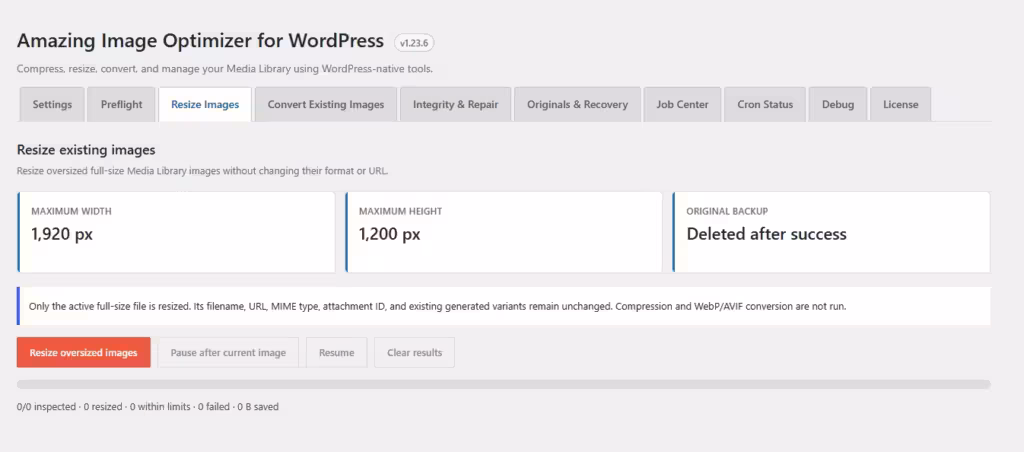Click the MAXIMUM WIDTH label
This screenshot has height=452, width=1024.
(71, 212)
